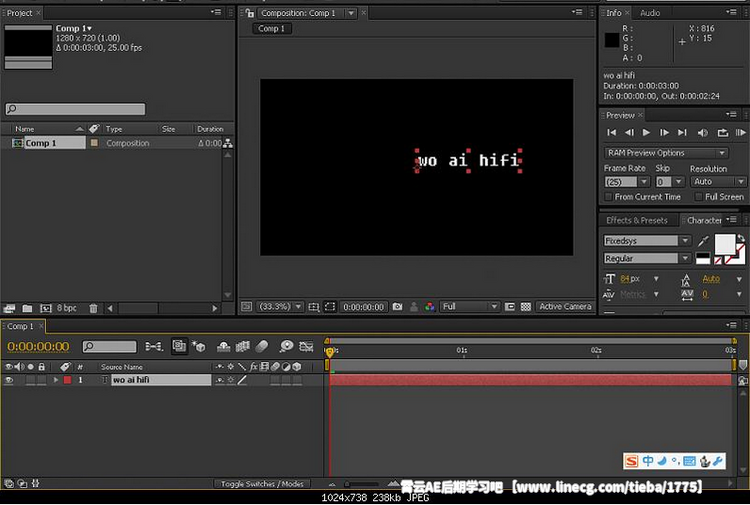Image resolution: width=750 pixels, height=505 pixels.
Task: Click fill color swatch in Character panel
Action: pyautogui.click(x=725, y=244)
